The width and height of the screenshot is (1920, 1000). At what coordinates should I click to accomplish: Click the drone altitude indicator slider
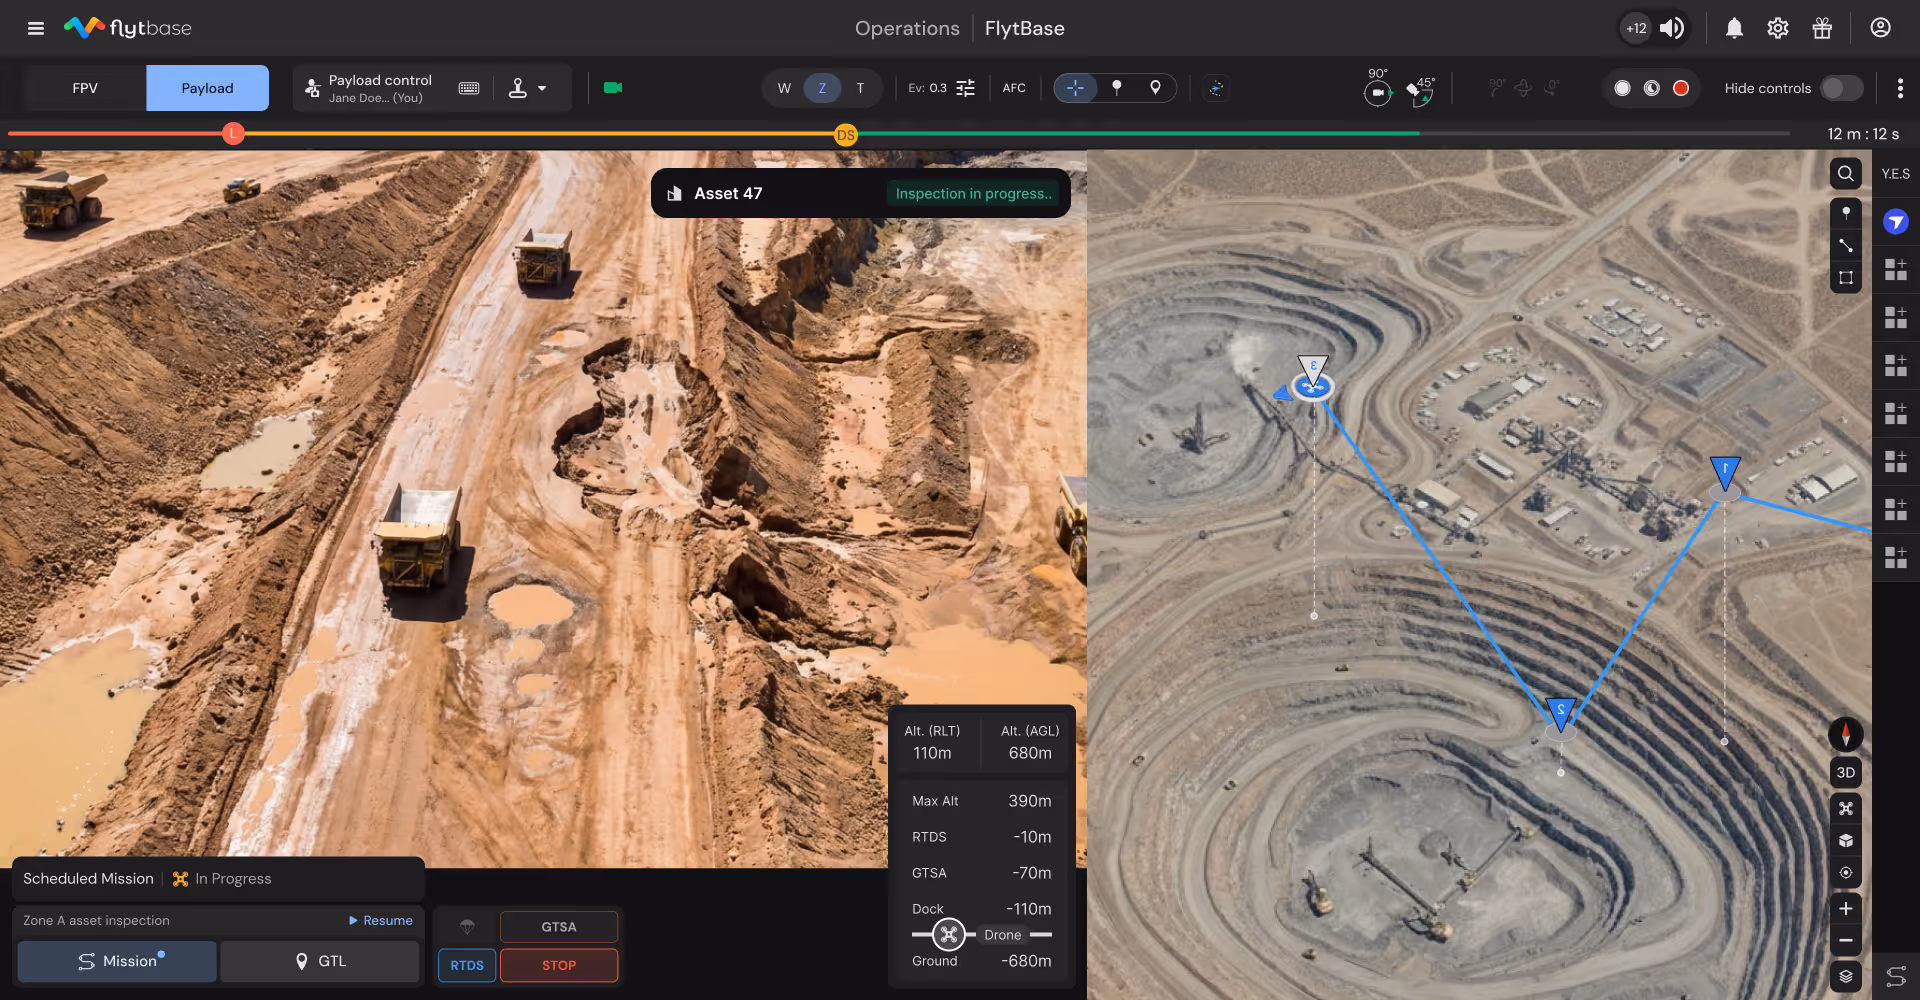tap(949, 935)
